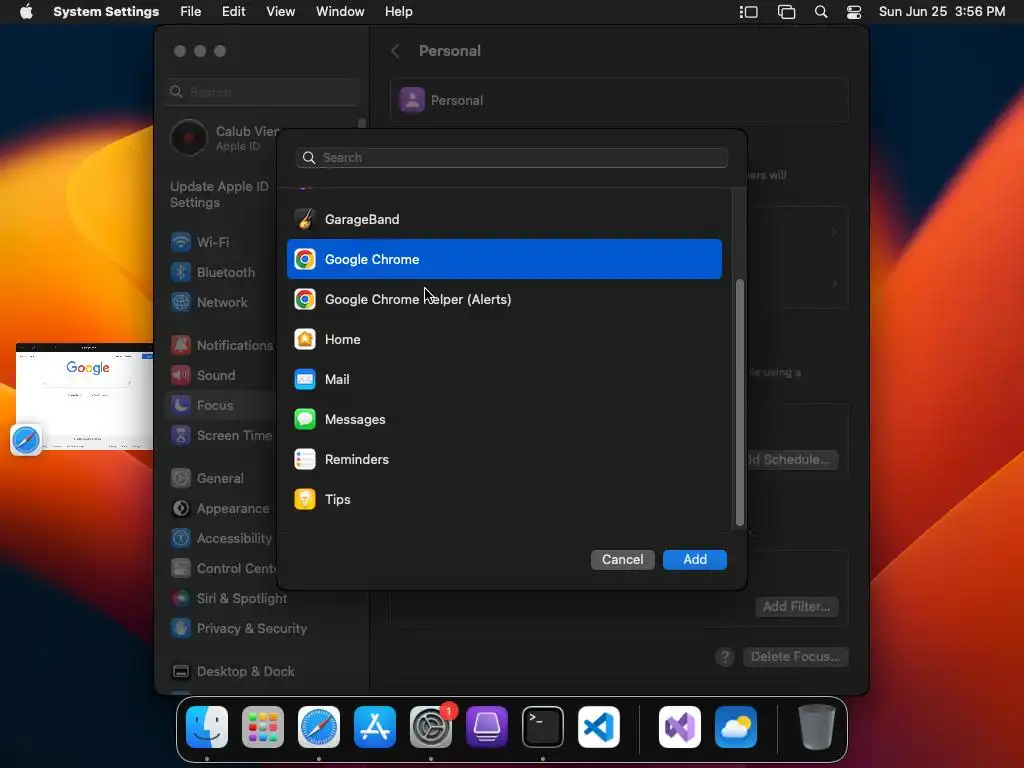
Task: Select General in the sidebar
Action: pyautogui.click(x=219, y=478)
